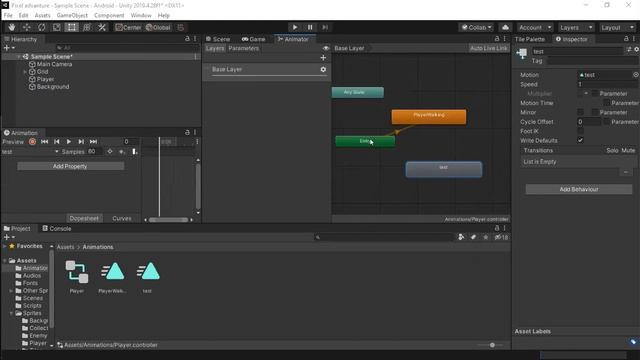Collapse the Sample Scene tree node
The height and width of the screenshot is (360, 640).
click(19, 57)
